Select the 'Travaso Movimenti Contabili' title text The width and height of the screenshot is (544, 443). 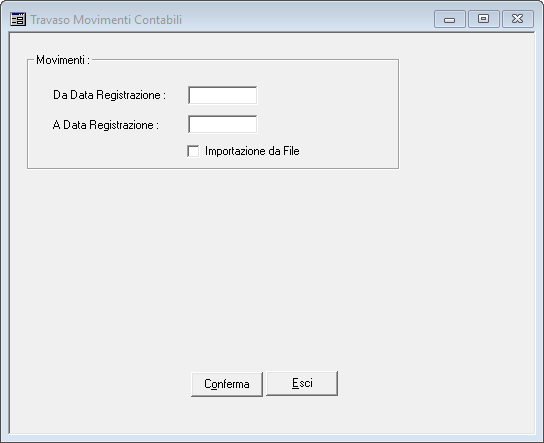click(106, 20)
